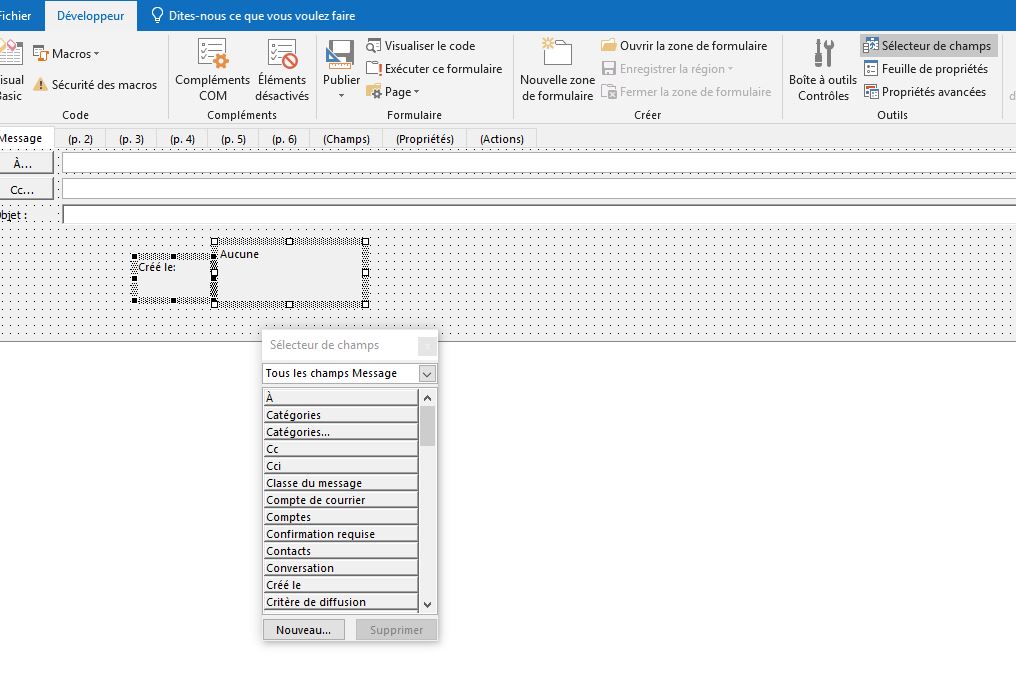Click the lightbulb help icon

click(x=157, y=15)
